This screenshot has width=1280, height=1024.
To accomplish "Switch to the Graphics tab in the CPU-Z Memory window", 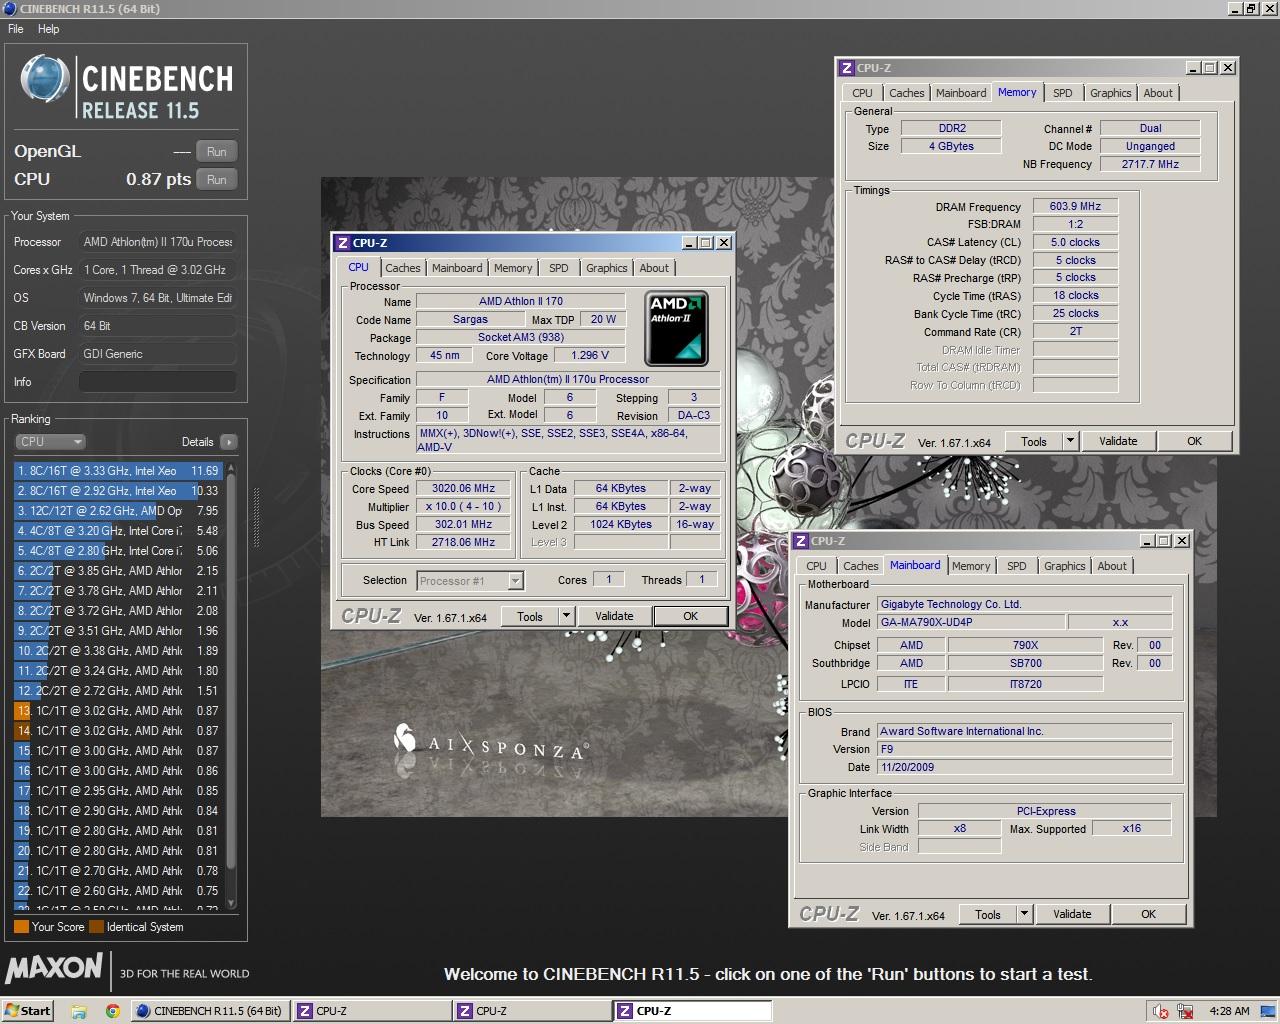I will tap(1111, 93).
